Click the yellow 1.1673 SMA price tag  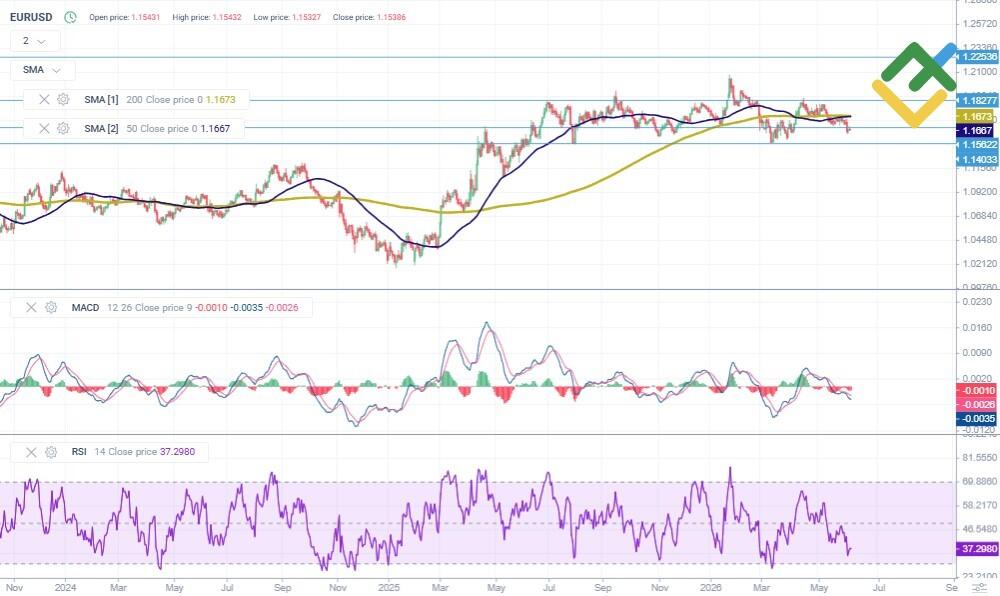tap(976, 117)
